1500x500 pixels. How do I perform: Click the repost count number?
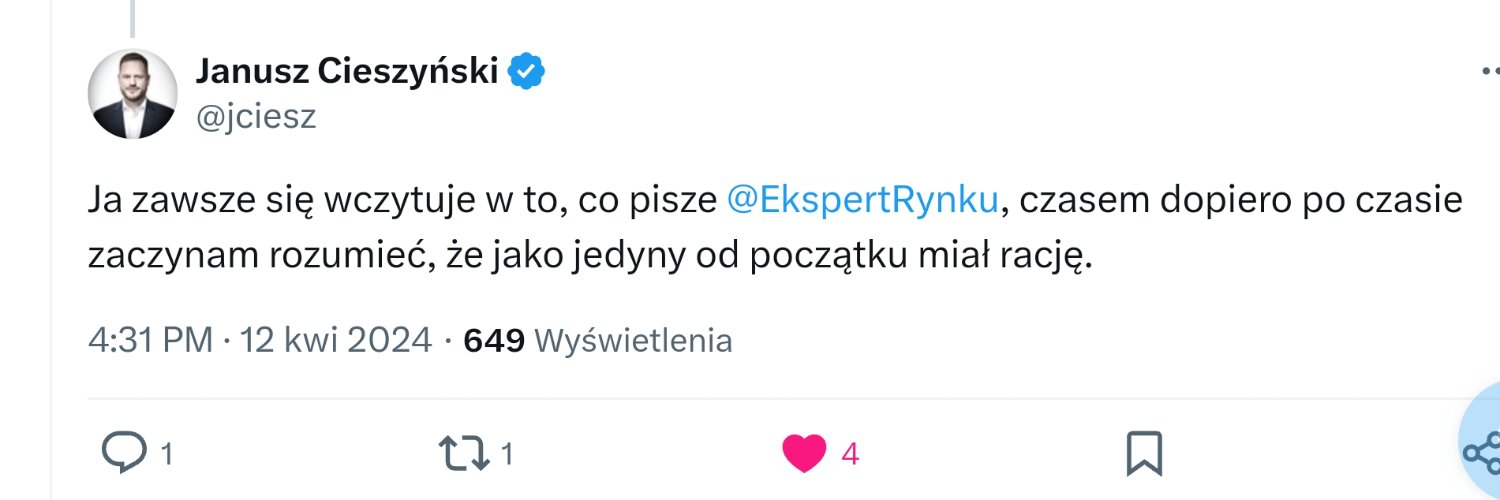[x=507, y=455]
